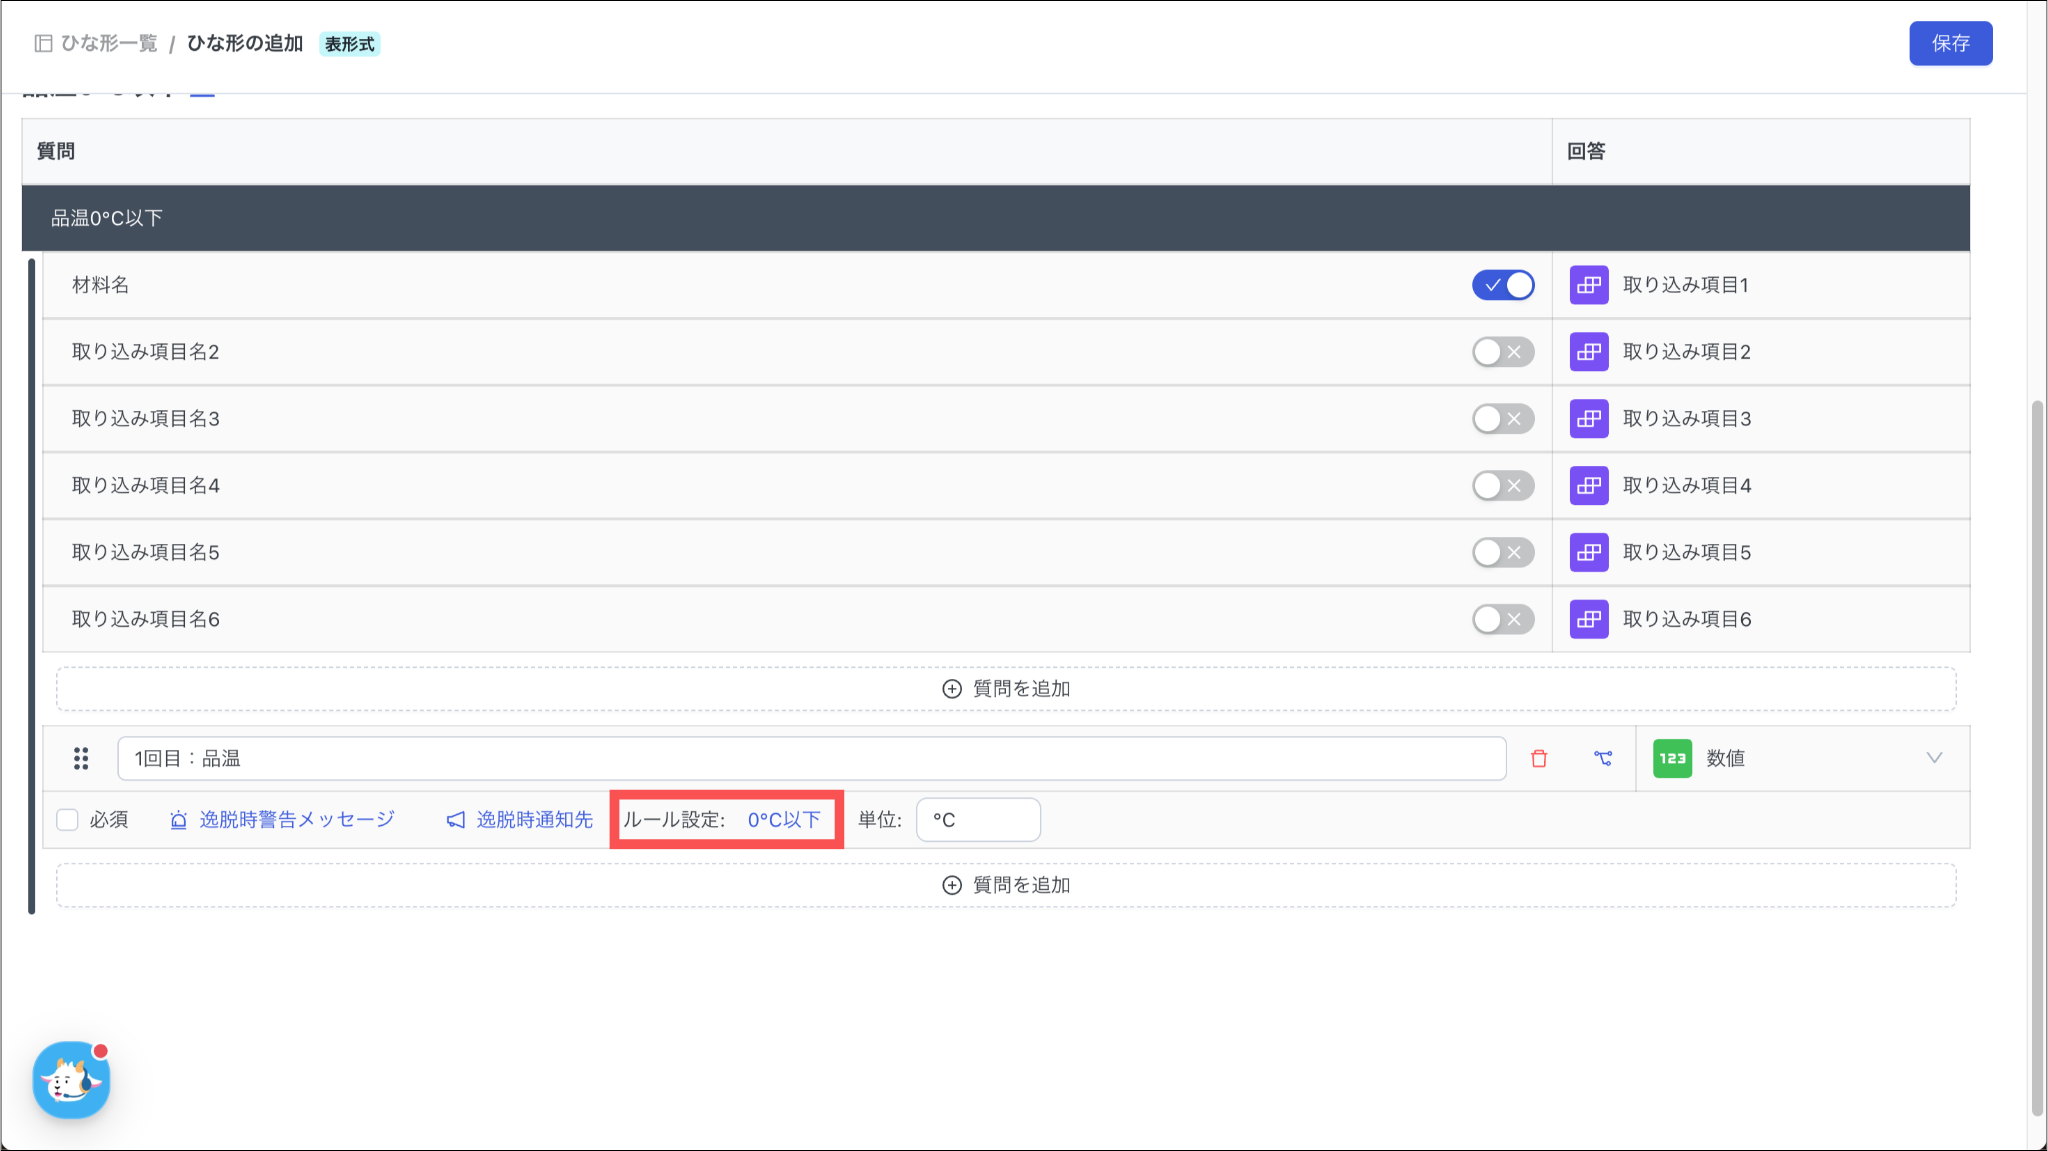Viewport: 2048px width, 1151px height.
Task: Click the purple icon for 取り込み項目3
Action: pos(1589,419)
